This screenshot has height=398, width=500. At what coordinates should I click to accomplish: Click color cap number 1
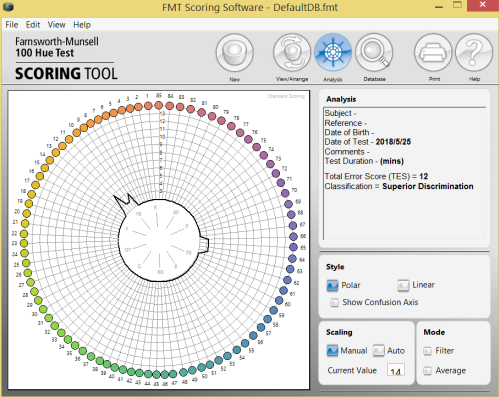[148, 106]
